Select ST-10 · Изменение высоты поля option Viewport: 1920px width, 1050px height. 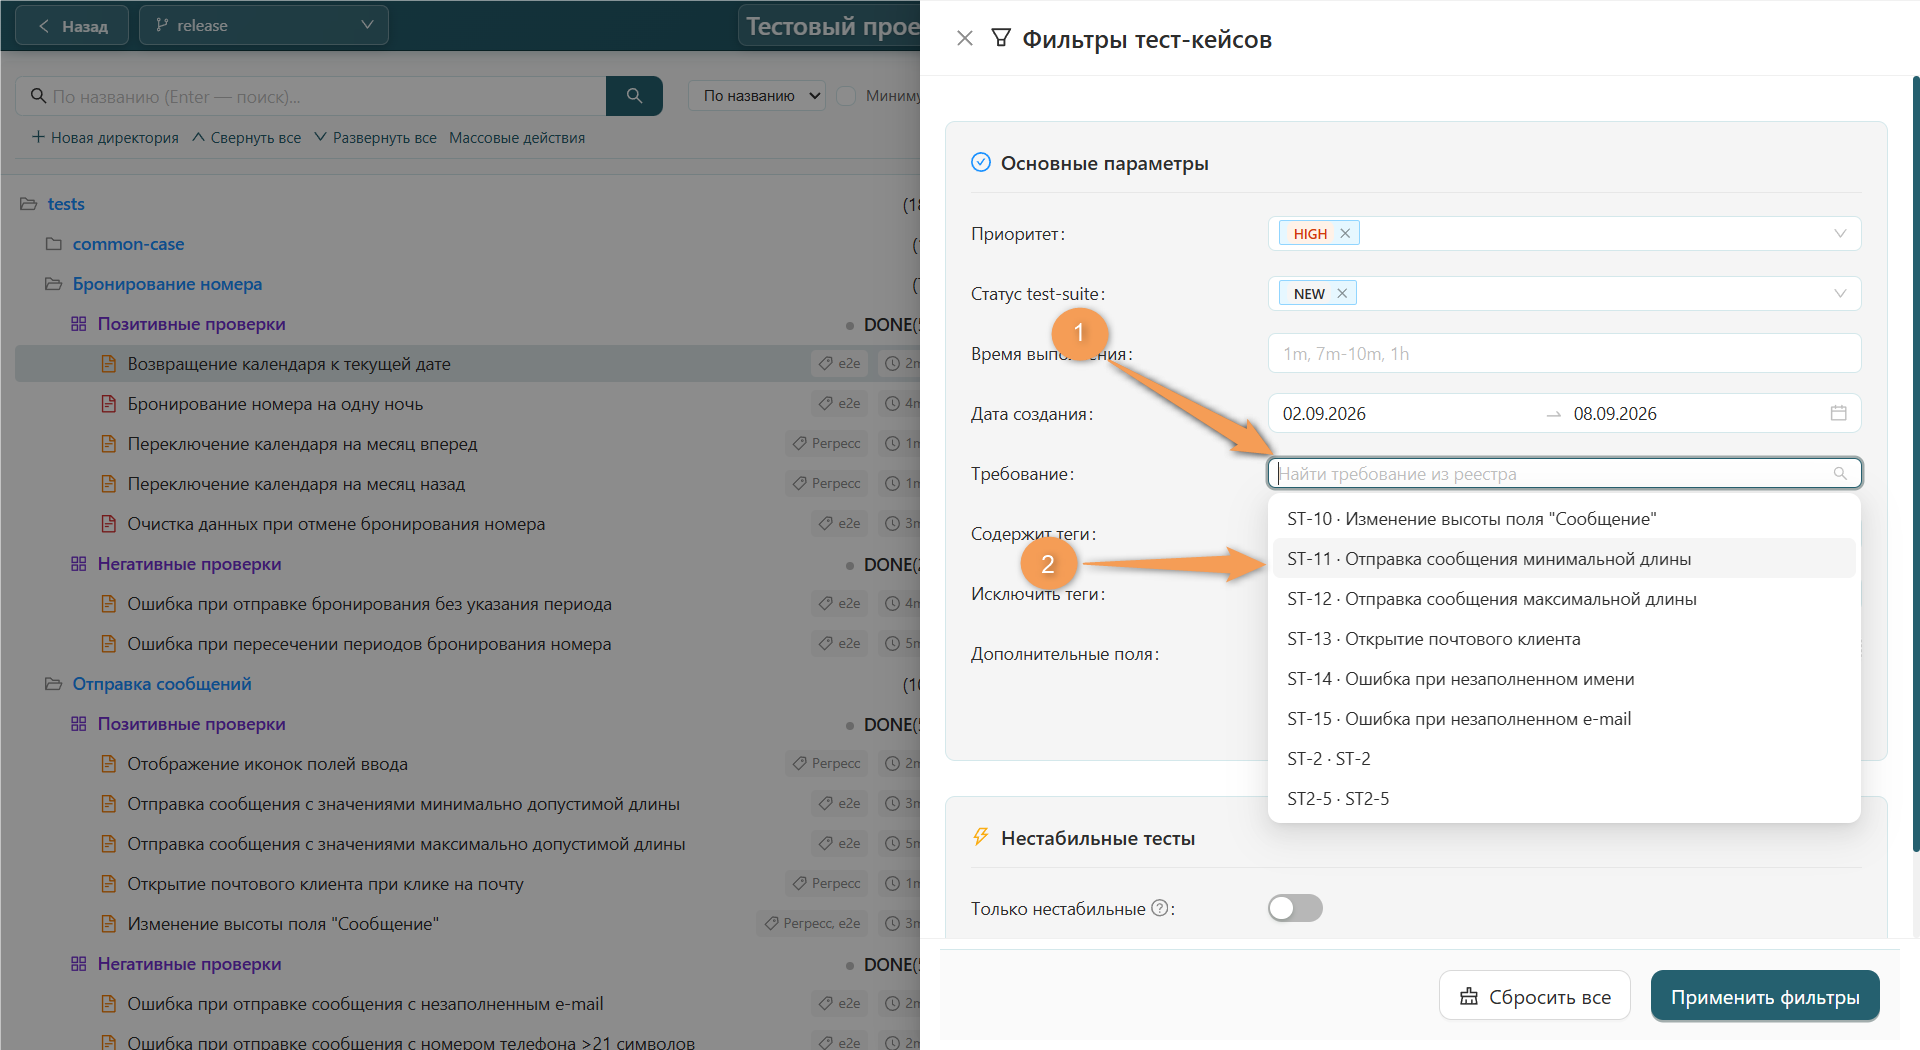click(x=1564, y=519)
